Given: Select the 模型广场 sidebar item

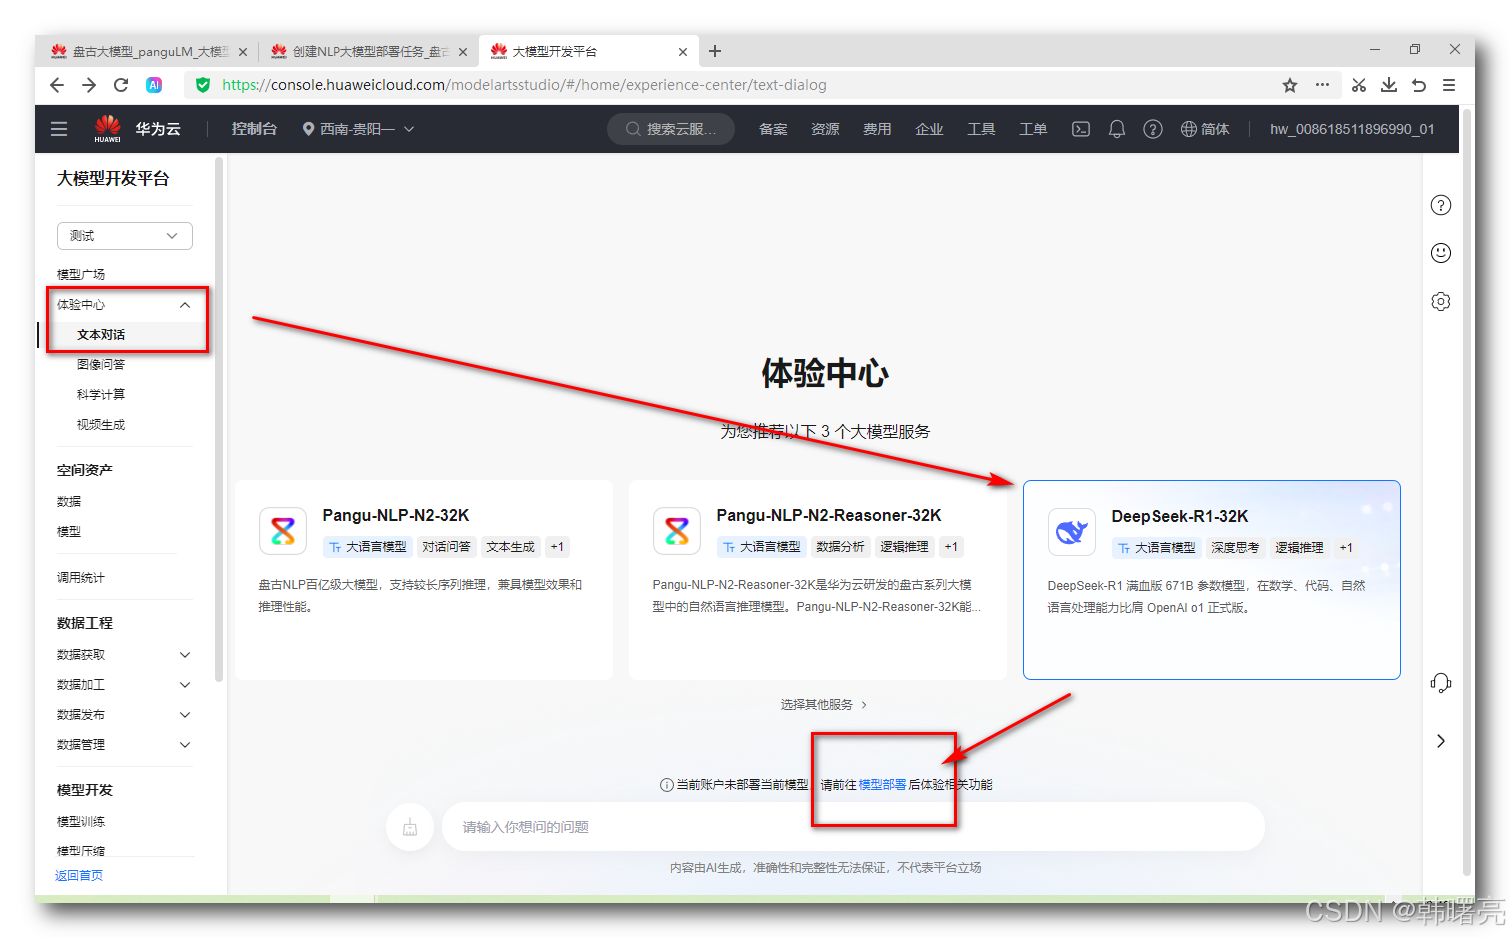Looking at the screenshot, I should (81, 274).
